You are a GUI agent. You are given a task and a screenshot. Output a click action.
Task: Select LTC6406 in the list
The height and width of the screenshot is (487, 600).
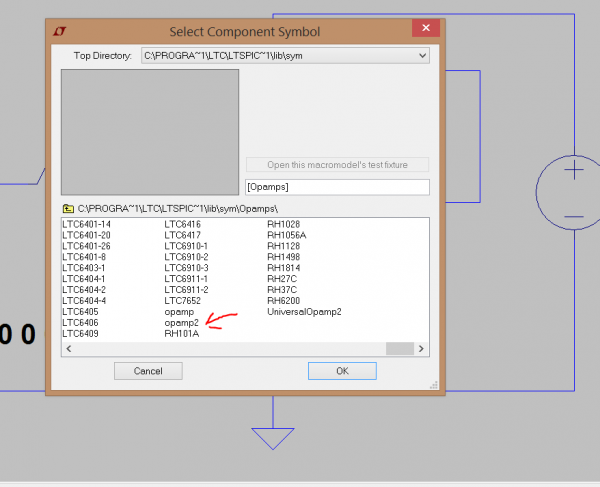click(x=80, y=322)
